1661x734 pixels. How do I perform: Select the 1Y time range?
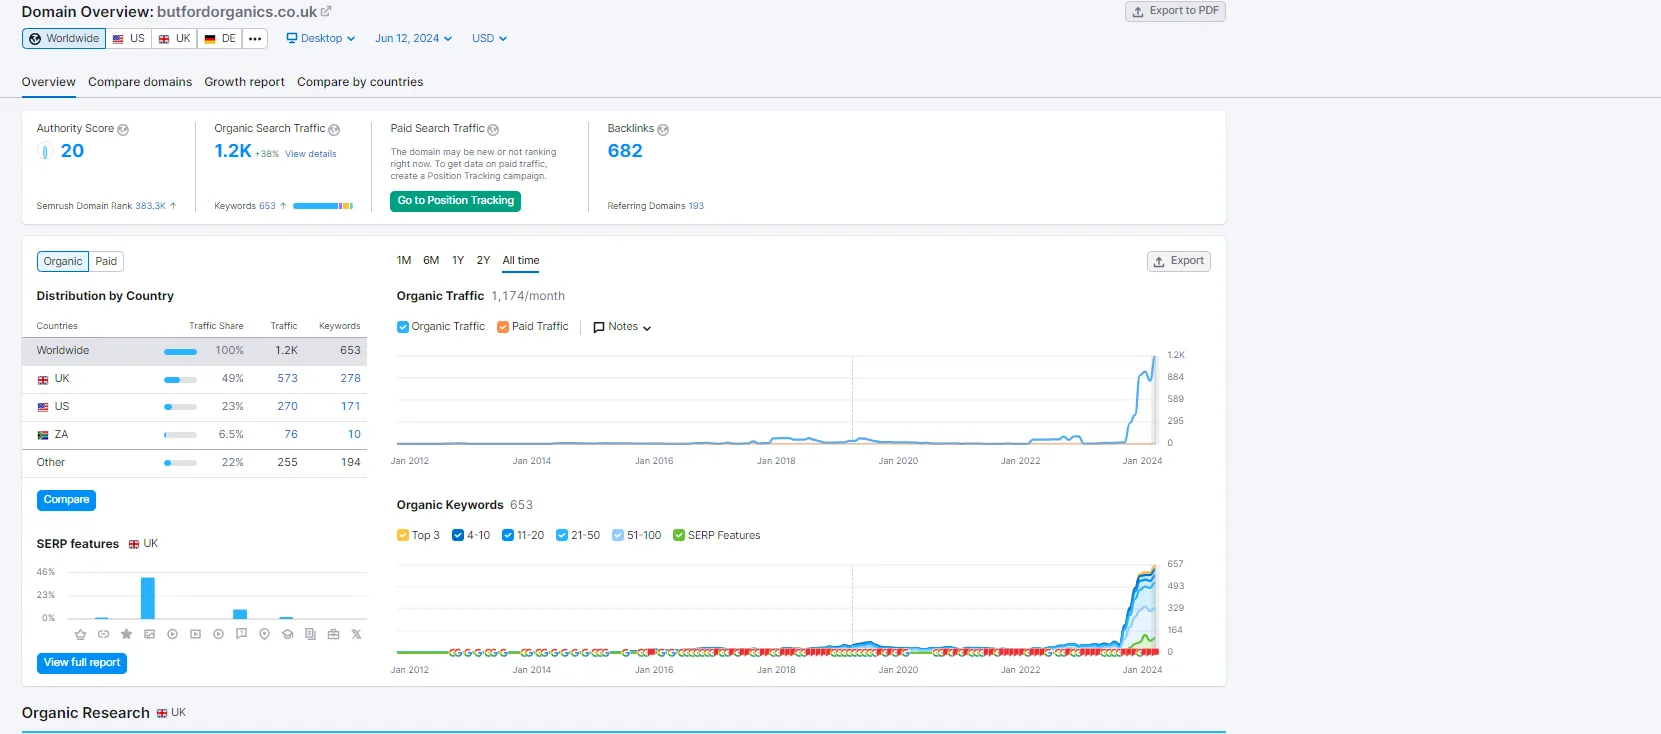(458, 261)
